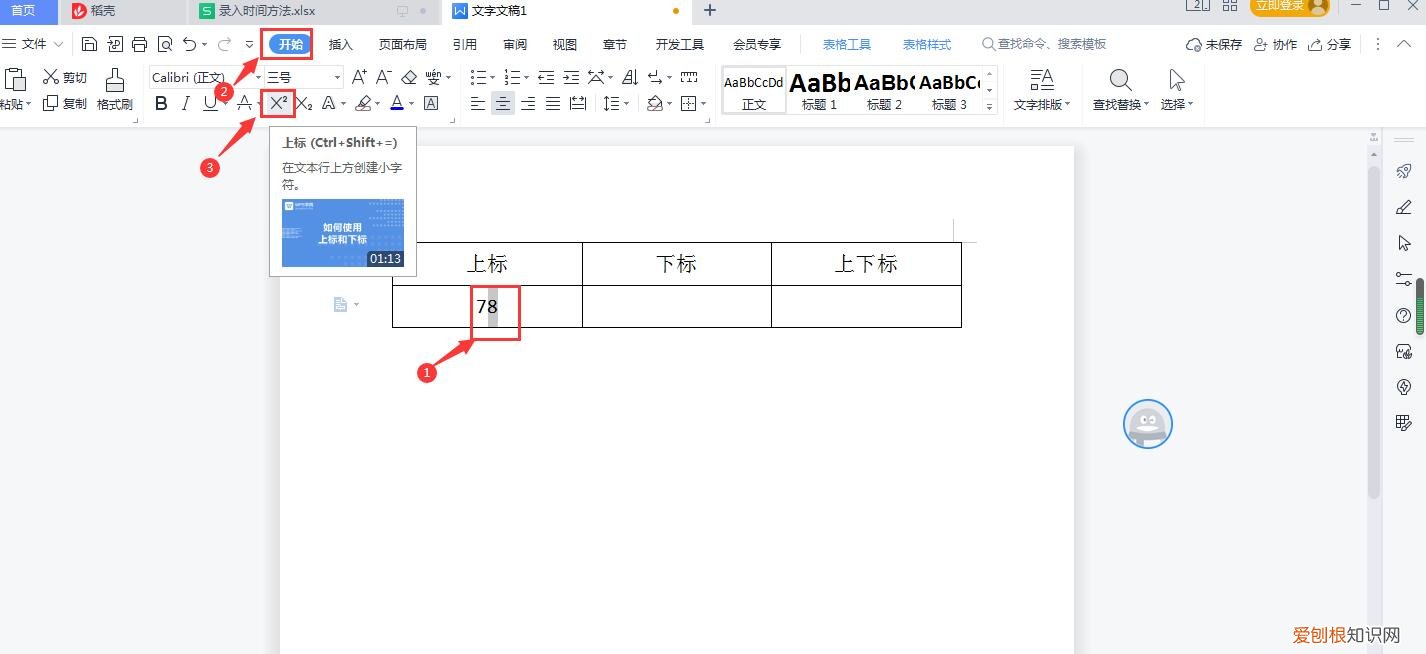Apply the current font color swatch
1426x654 pixels.
[x=397, y=103]
